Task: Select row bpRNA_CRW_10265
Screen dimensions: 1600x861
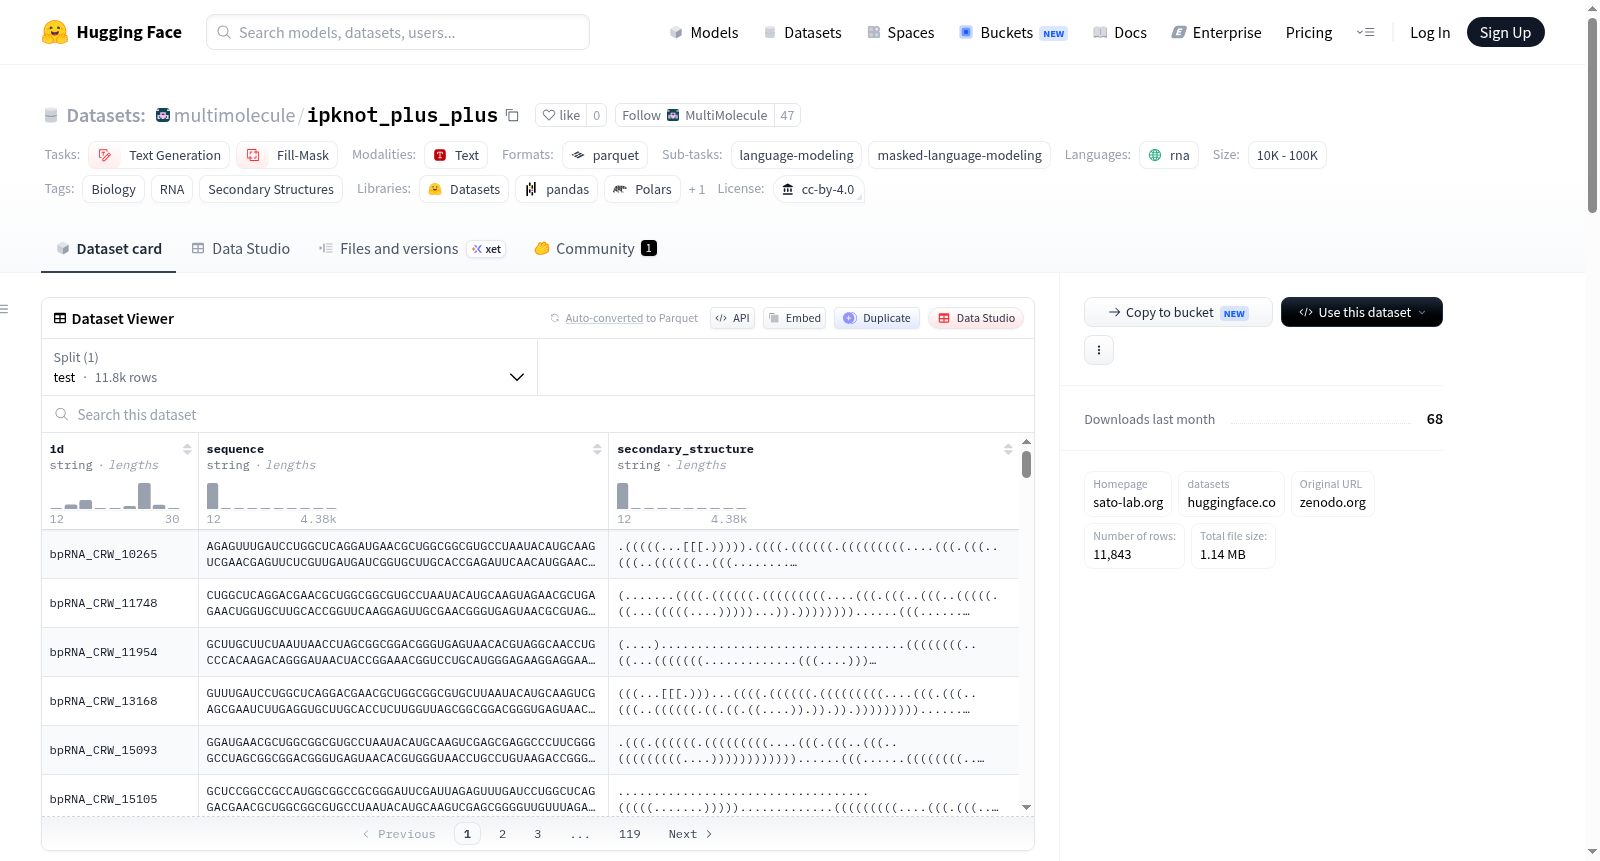Action: pos(530,554)
